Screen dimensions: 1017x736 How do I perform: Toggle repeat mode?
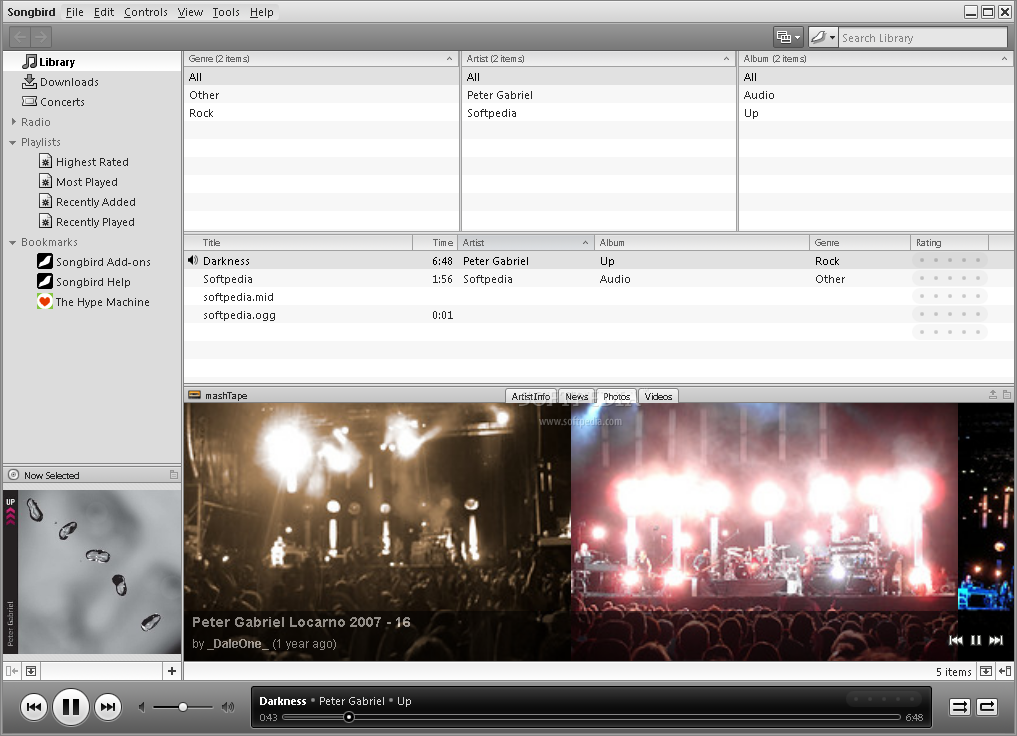[987, 707]
